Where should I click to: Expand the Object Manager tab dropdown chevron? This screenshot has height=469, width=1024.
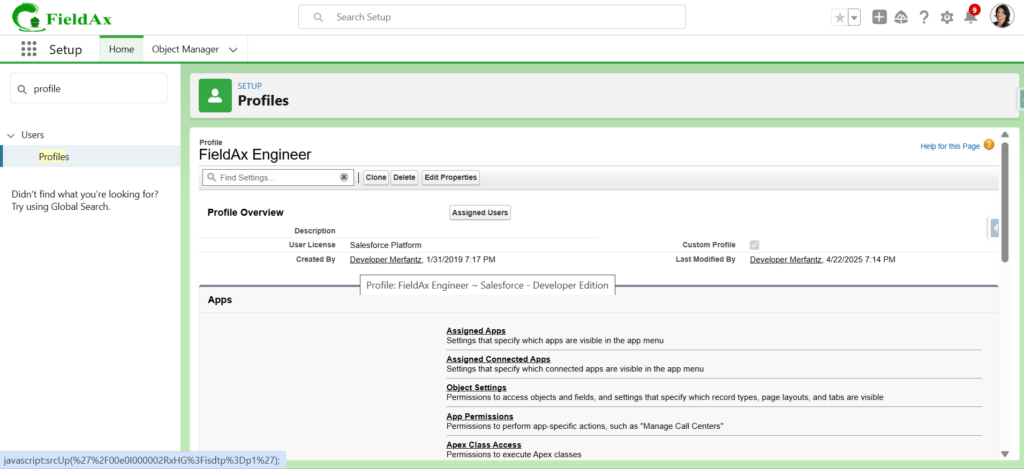click(234, 50)
